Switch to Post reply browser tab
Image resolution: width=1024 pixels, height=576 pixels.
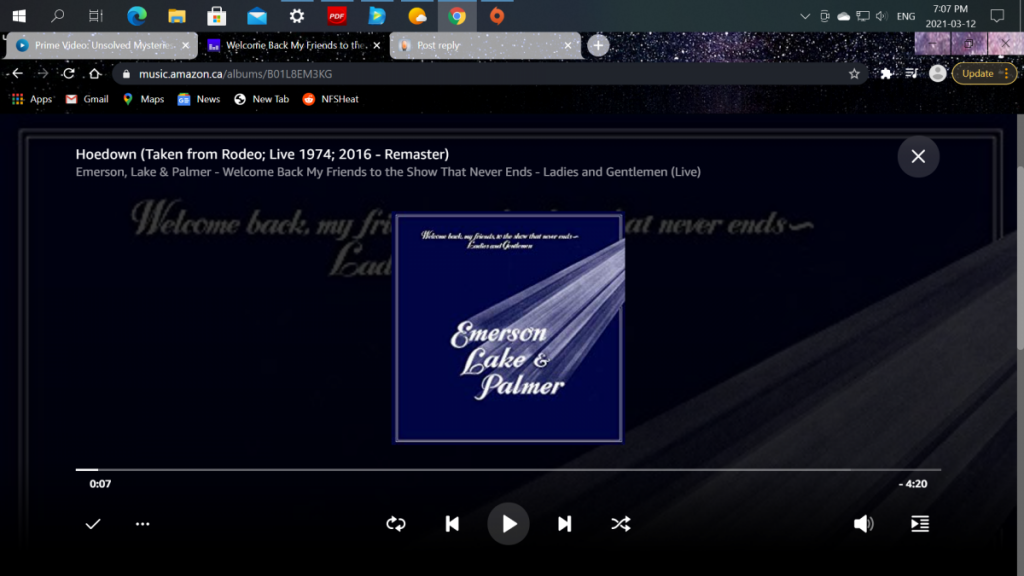click(x=478, y=45)
